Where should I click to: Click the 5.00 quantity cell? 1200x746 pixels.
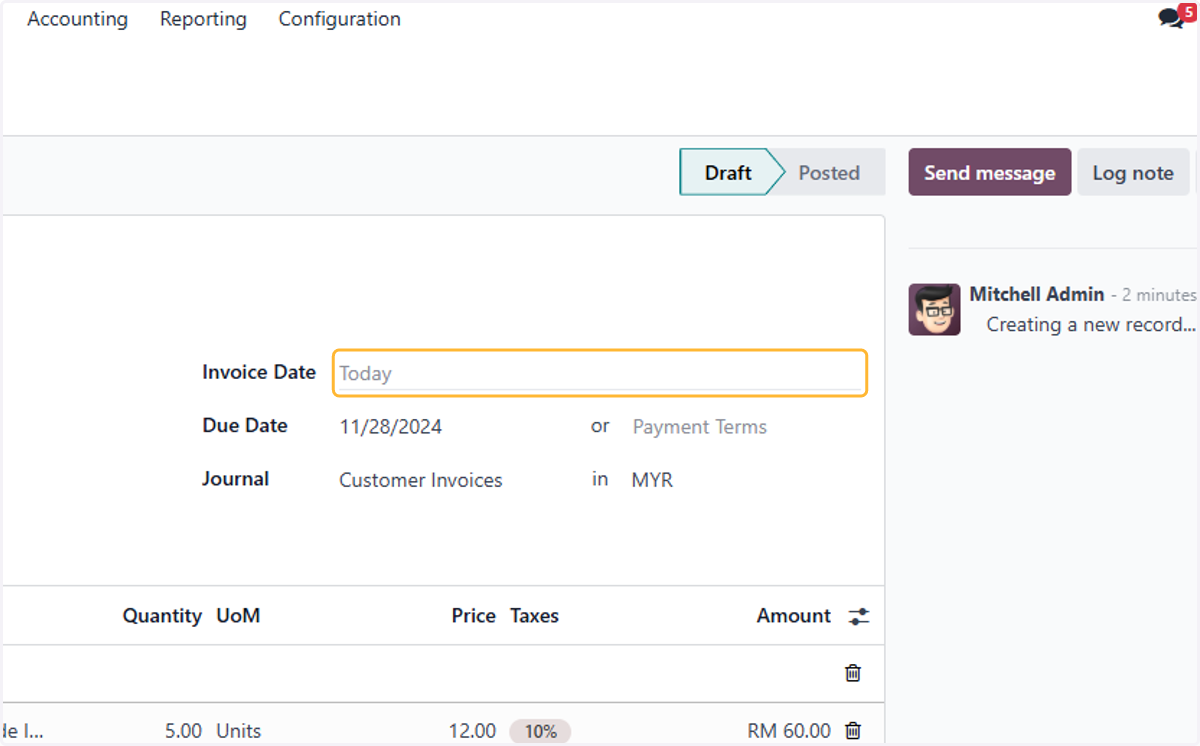[183, 731]
